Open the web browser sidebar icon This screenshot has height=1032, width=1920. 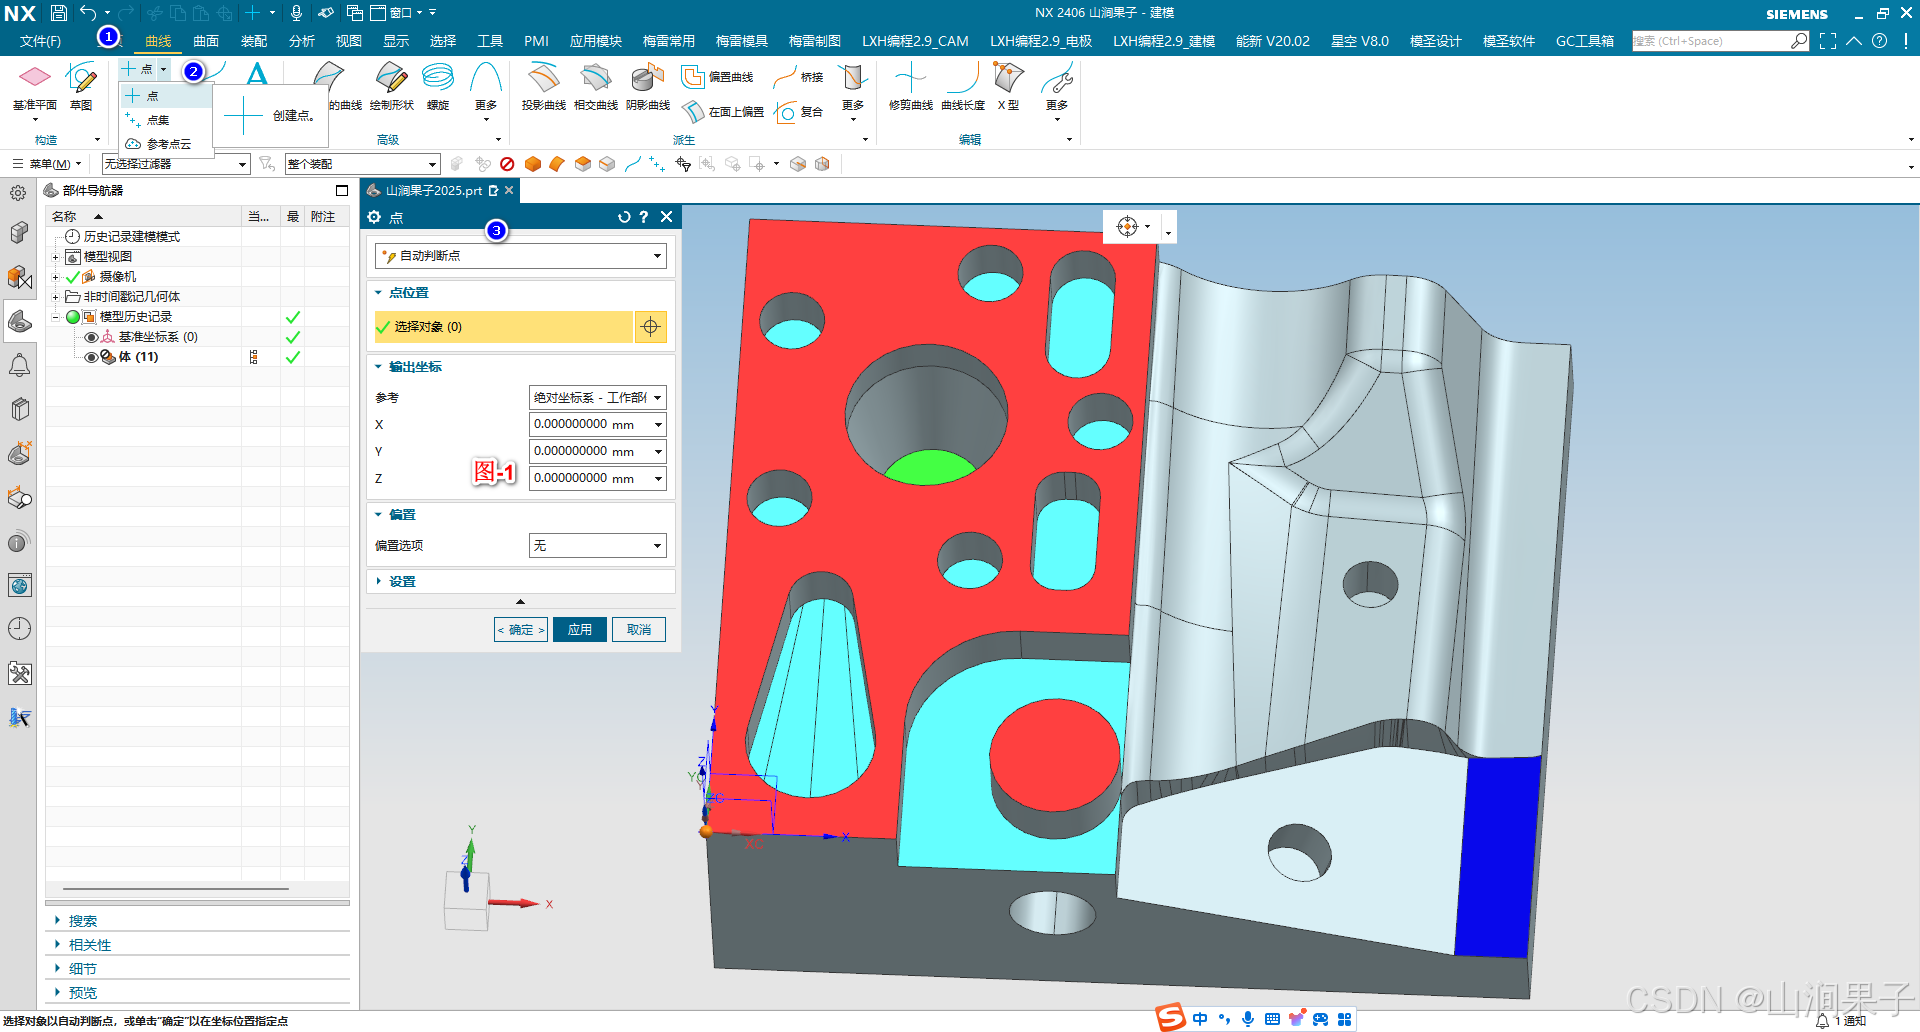19,585
